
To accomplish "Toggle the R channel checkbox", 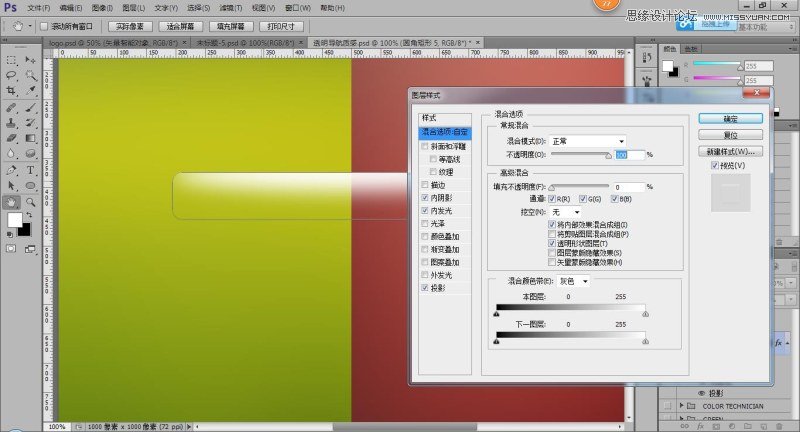I will tap(552, 199).
